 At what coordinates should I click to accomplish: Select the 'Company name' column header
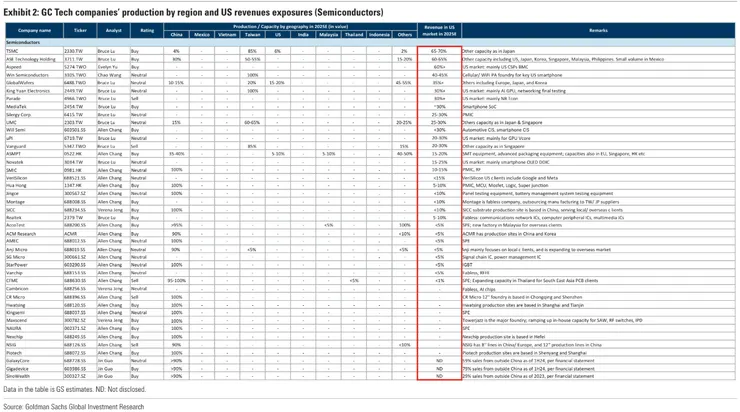(x=34, y=30)
